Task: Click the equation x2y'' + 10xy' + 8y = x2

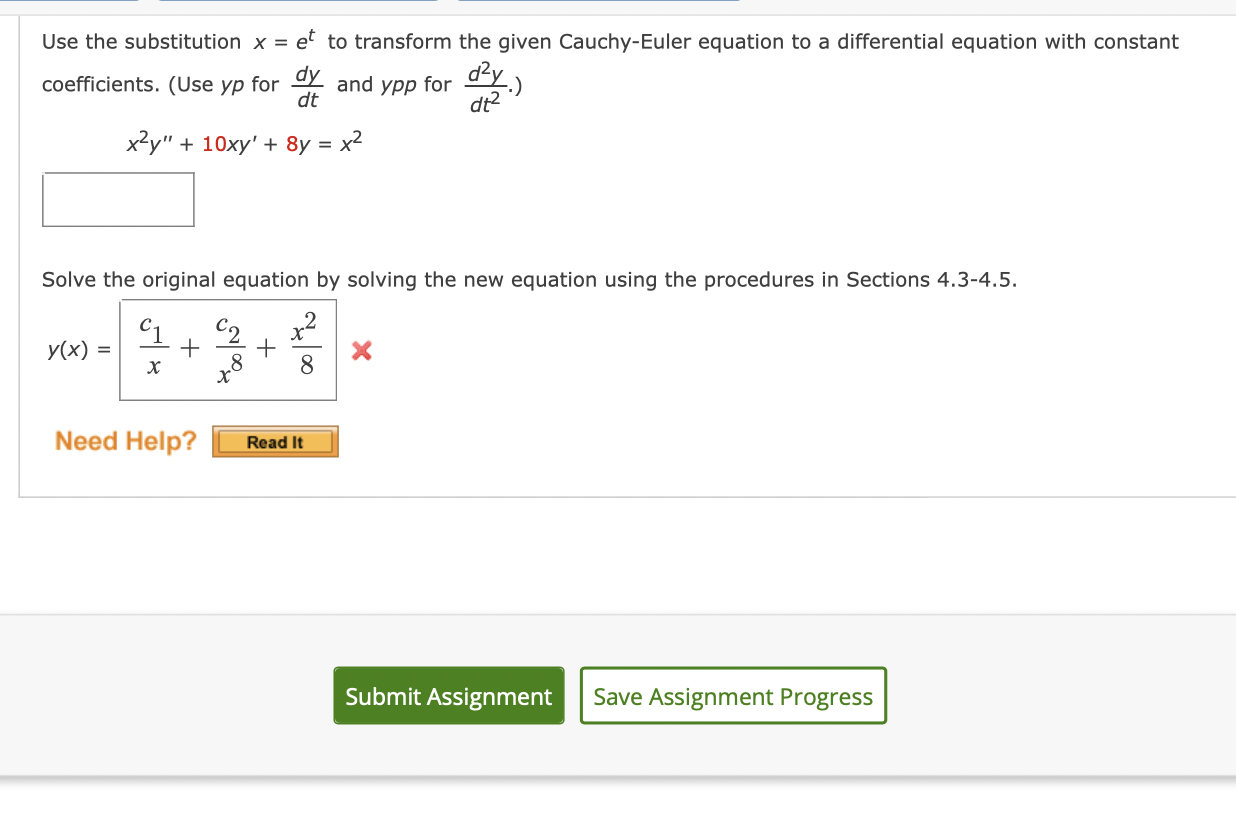Action: 243,144
